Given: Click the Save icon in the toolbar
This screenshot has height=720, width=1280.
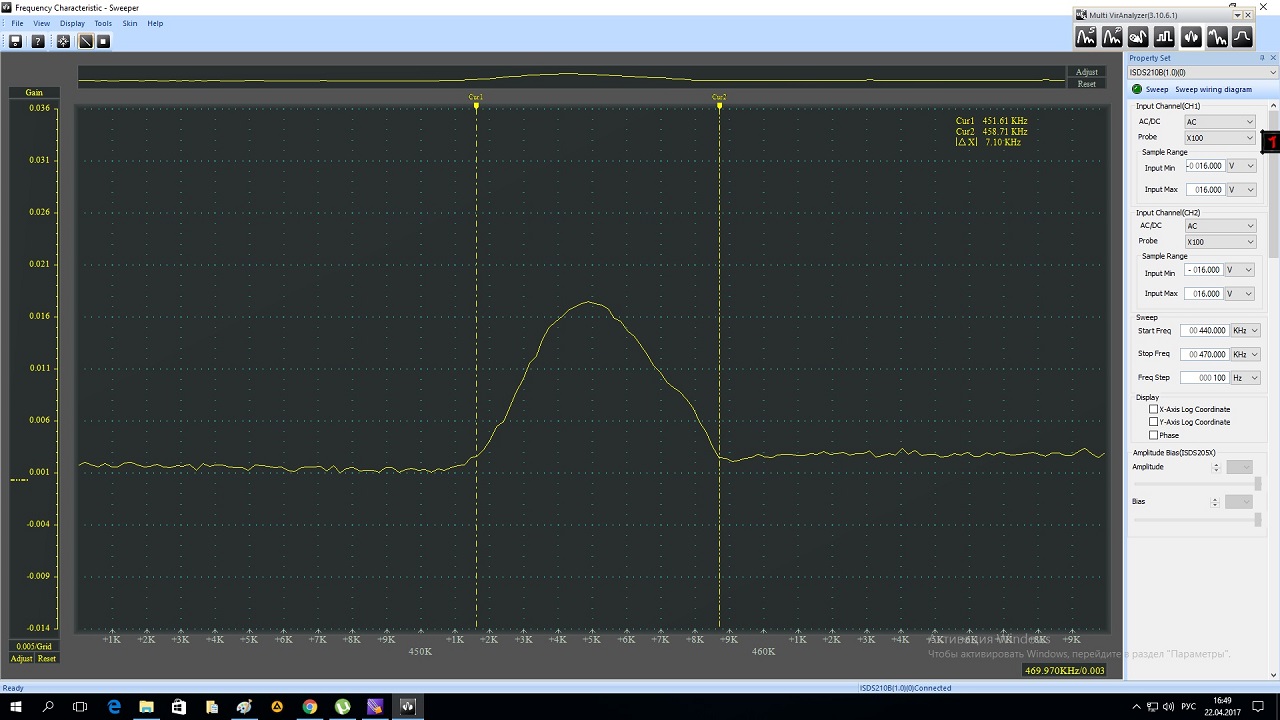Looking at the screenshot, I should [15, 41].
